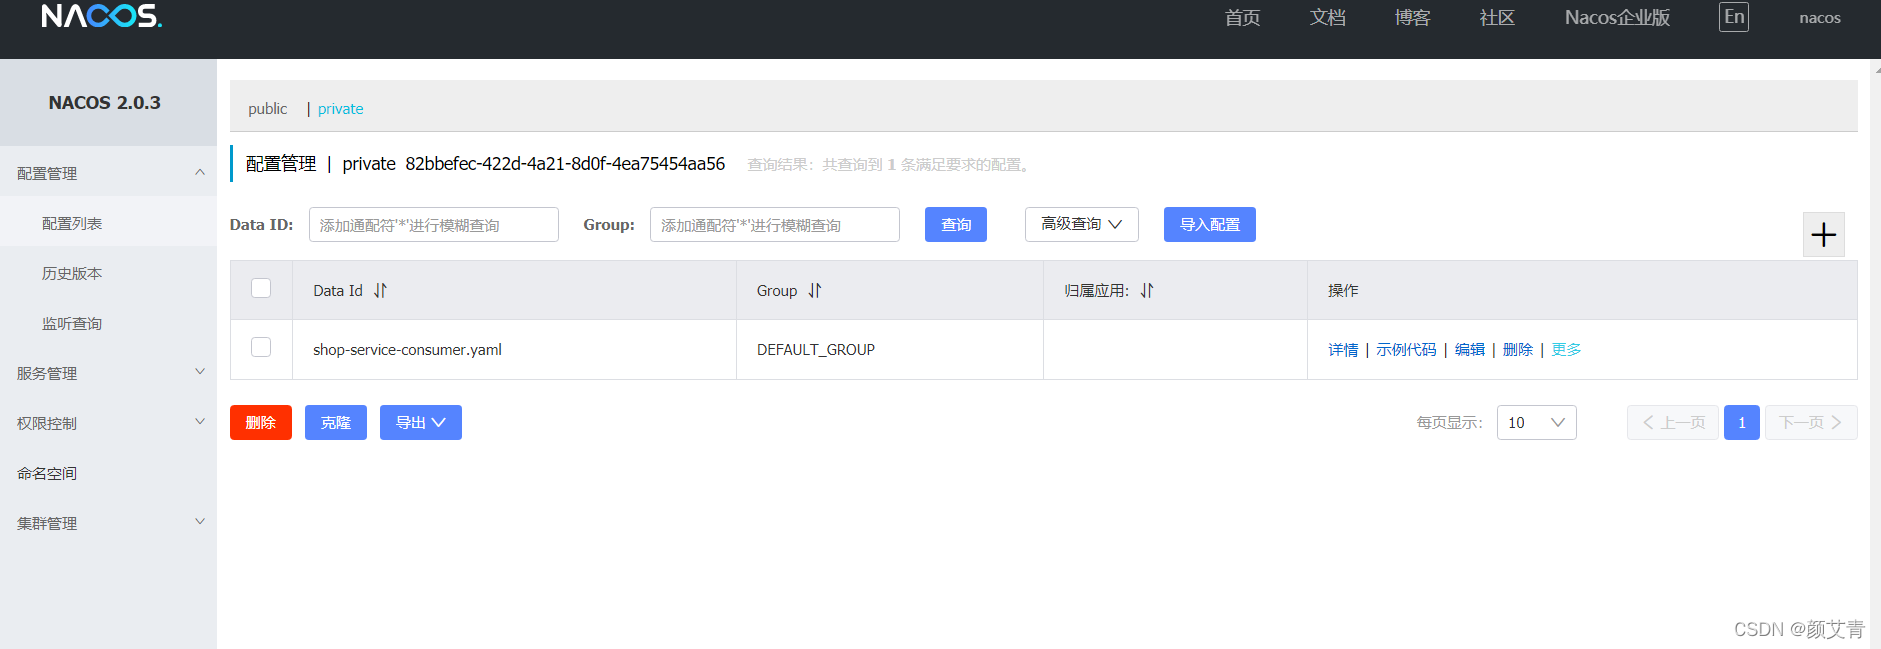1881x649 pixels.
Task: Focus the Group search input field
Action: (774, 224)
